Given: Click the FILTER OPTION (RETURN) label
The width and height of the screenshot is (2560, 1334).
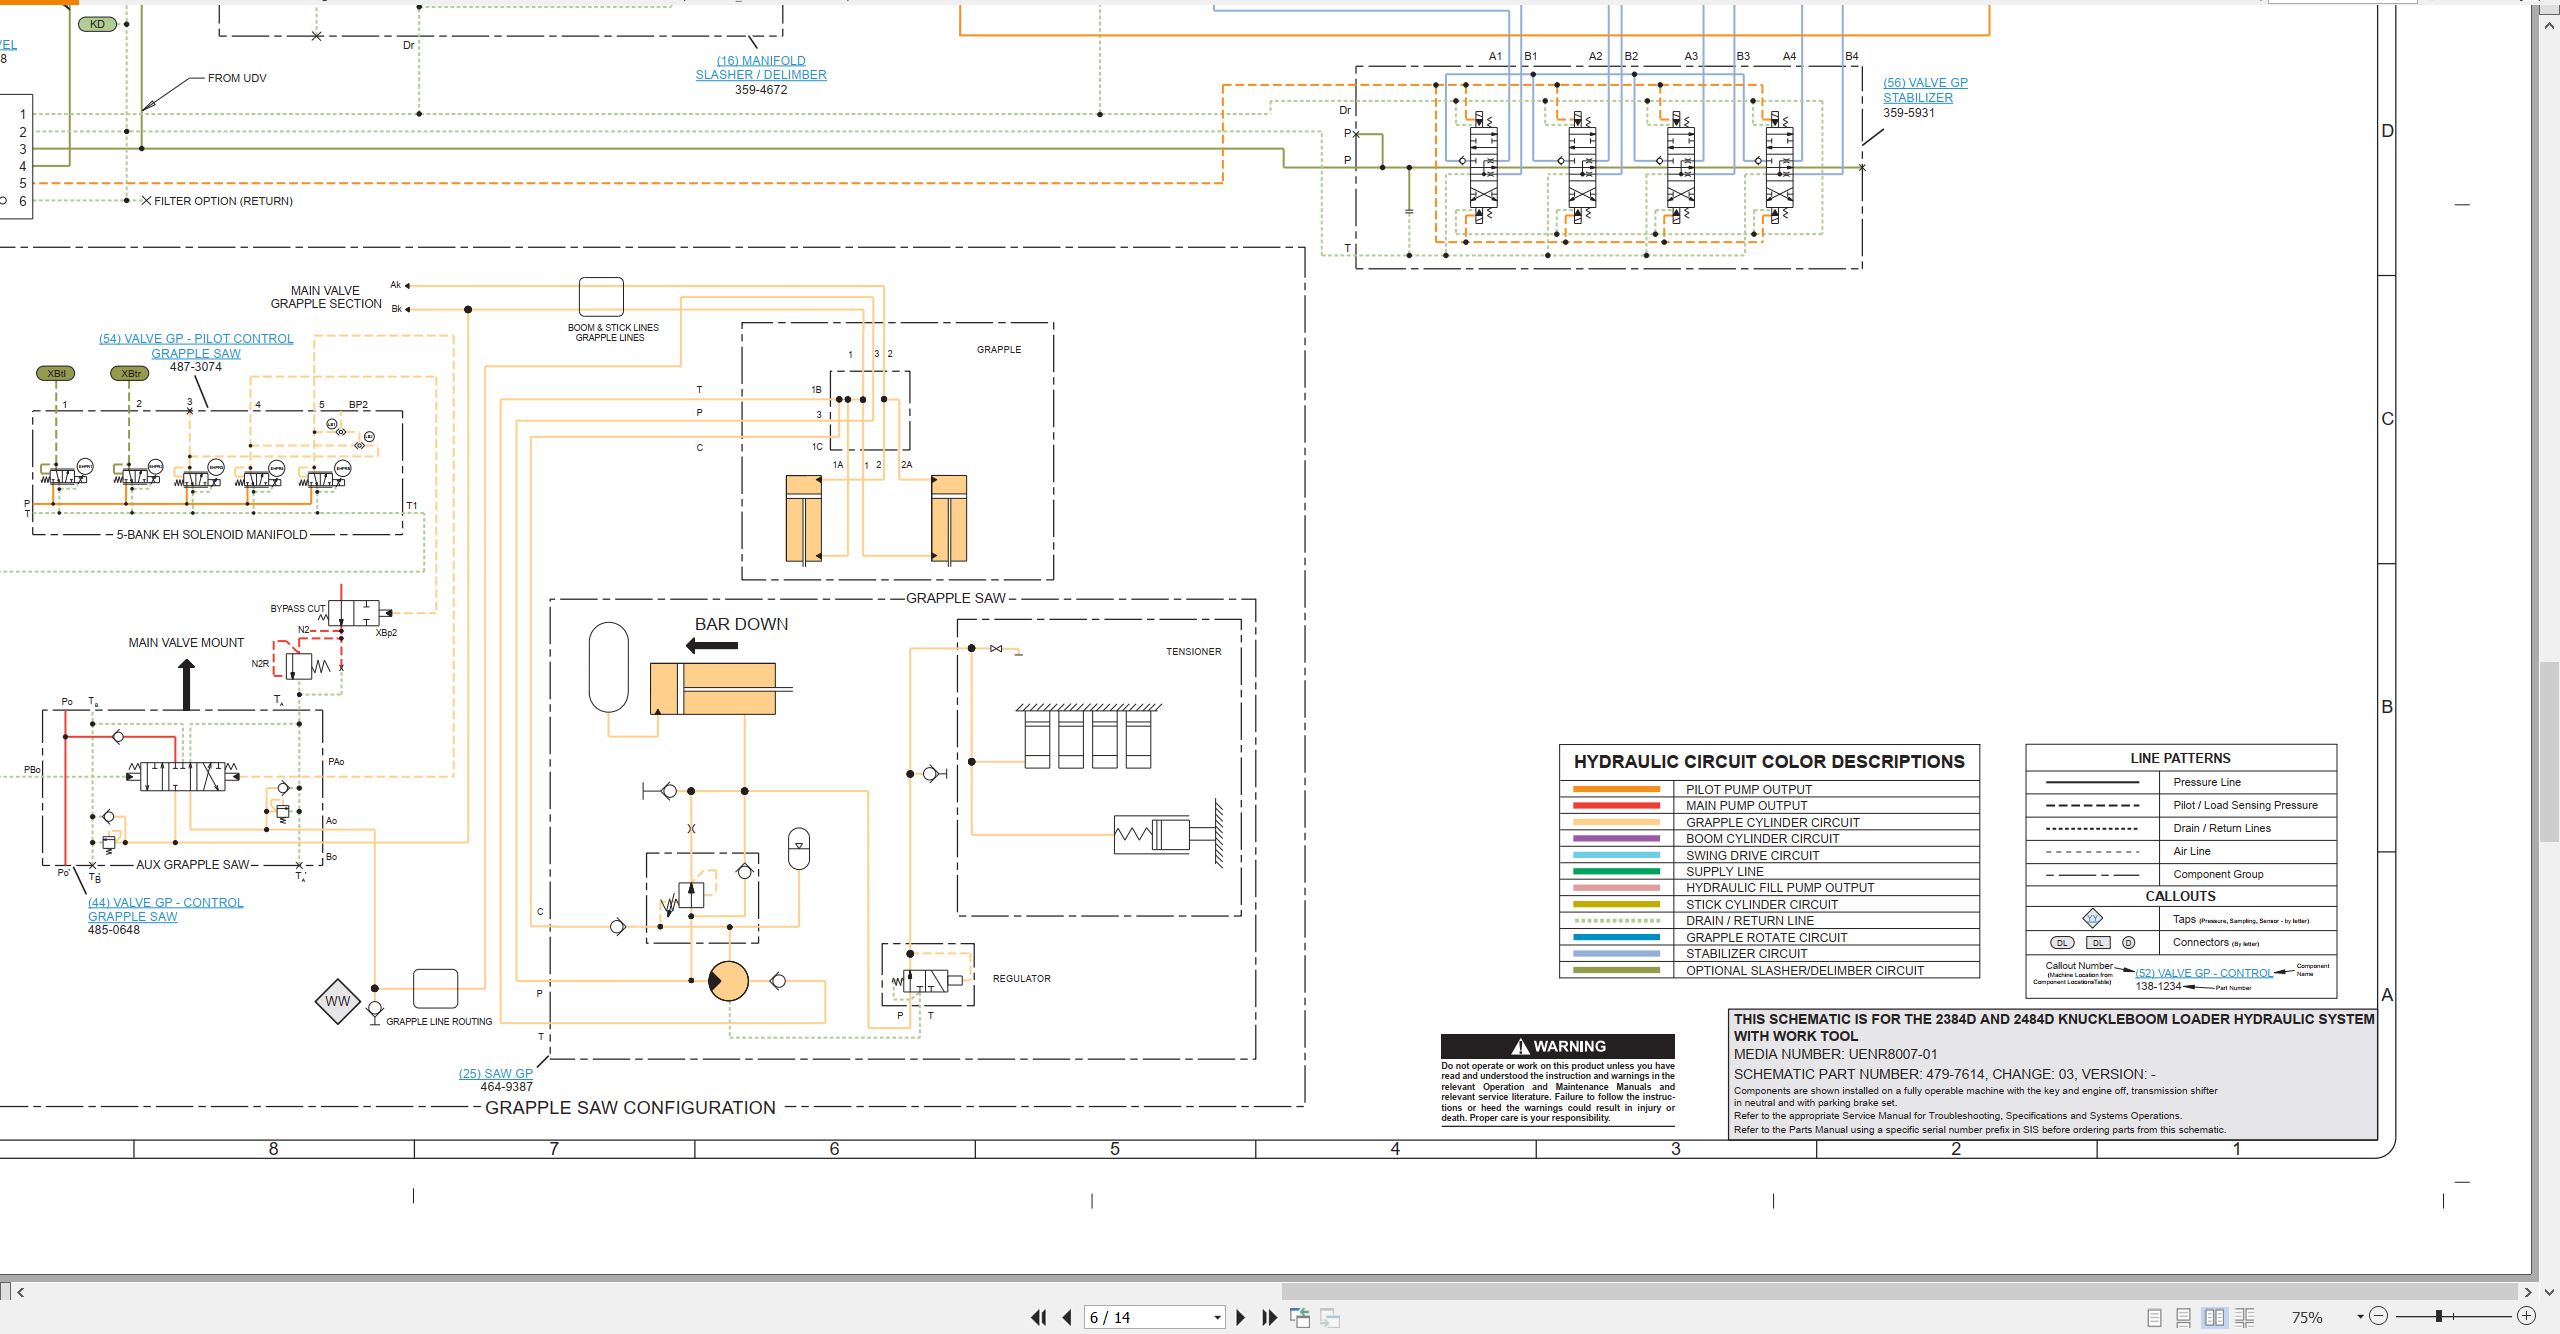Looking at the screenshot, I should pyautogui.click(x=223, y=201).
